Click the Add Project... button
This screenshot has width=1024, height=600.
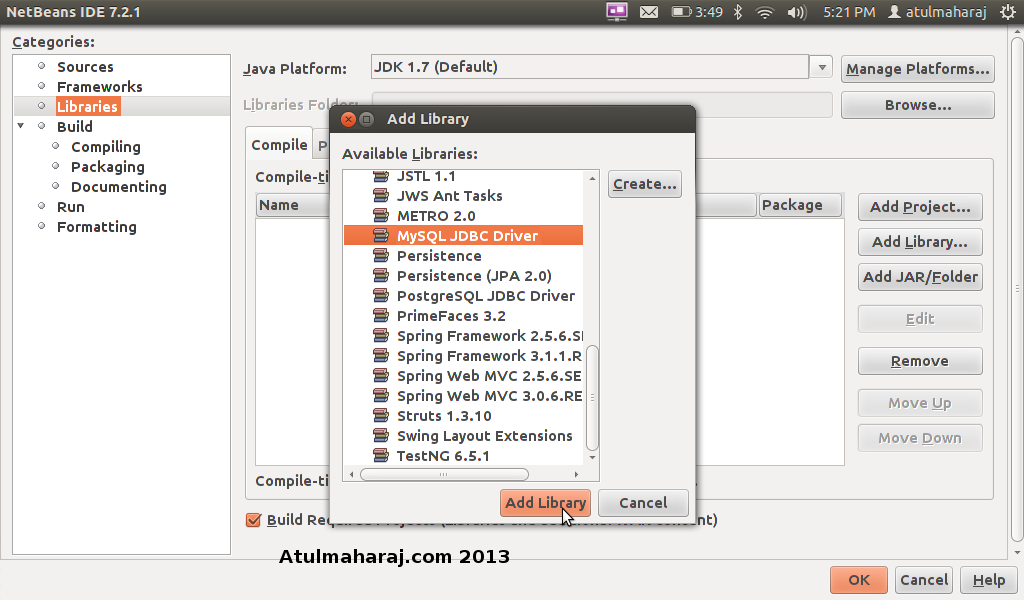pos(920,207)
